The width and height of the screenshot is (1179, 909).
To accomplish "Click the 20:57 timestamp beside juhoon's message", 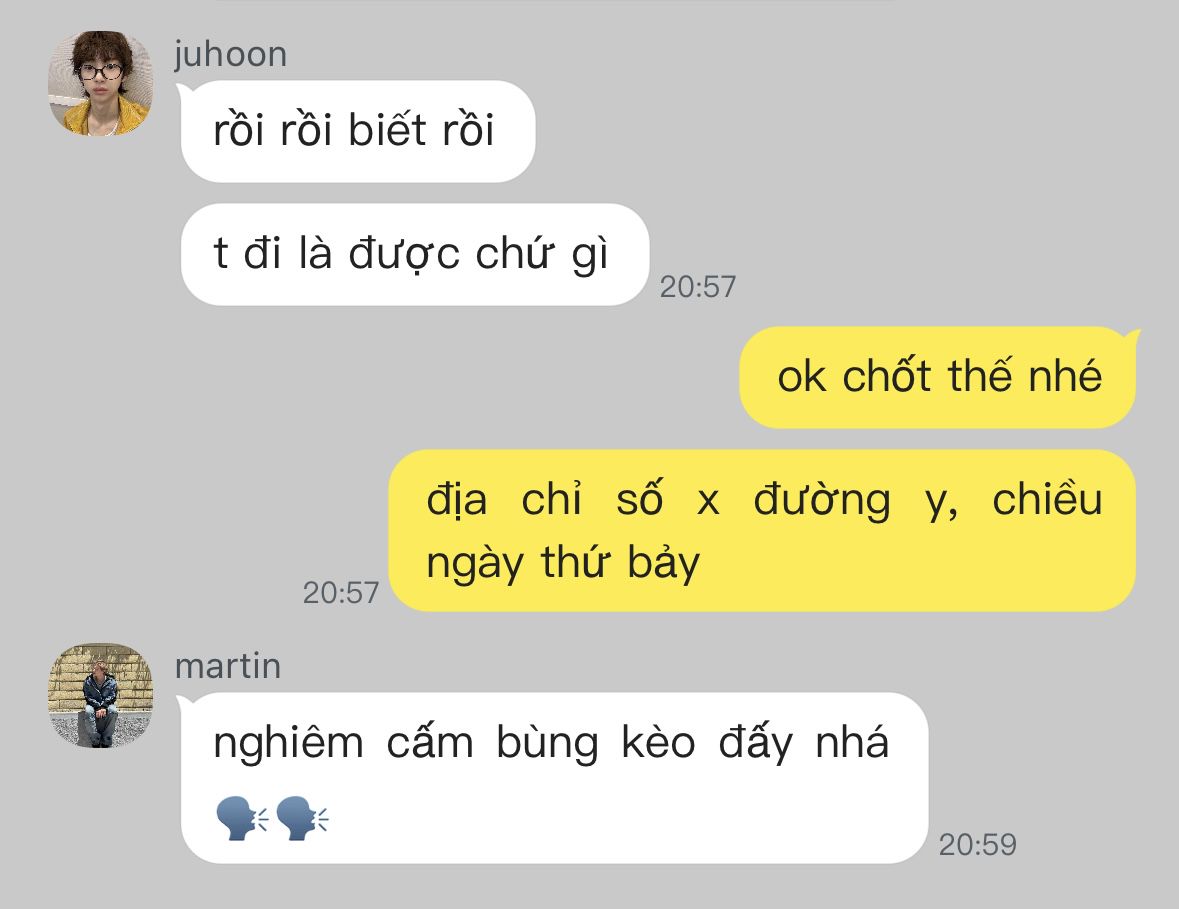I will point(697,286).
